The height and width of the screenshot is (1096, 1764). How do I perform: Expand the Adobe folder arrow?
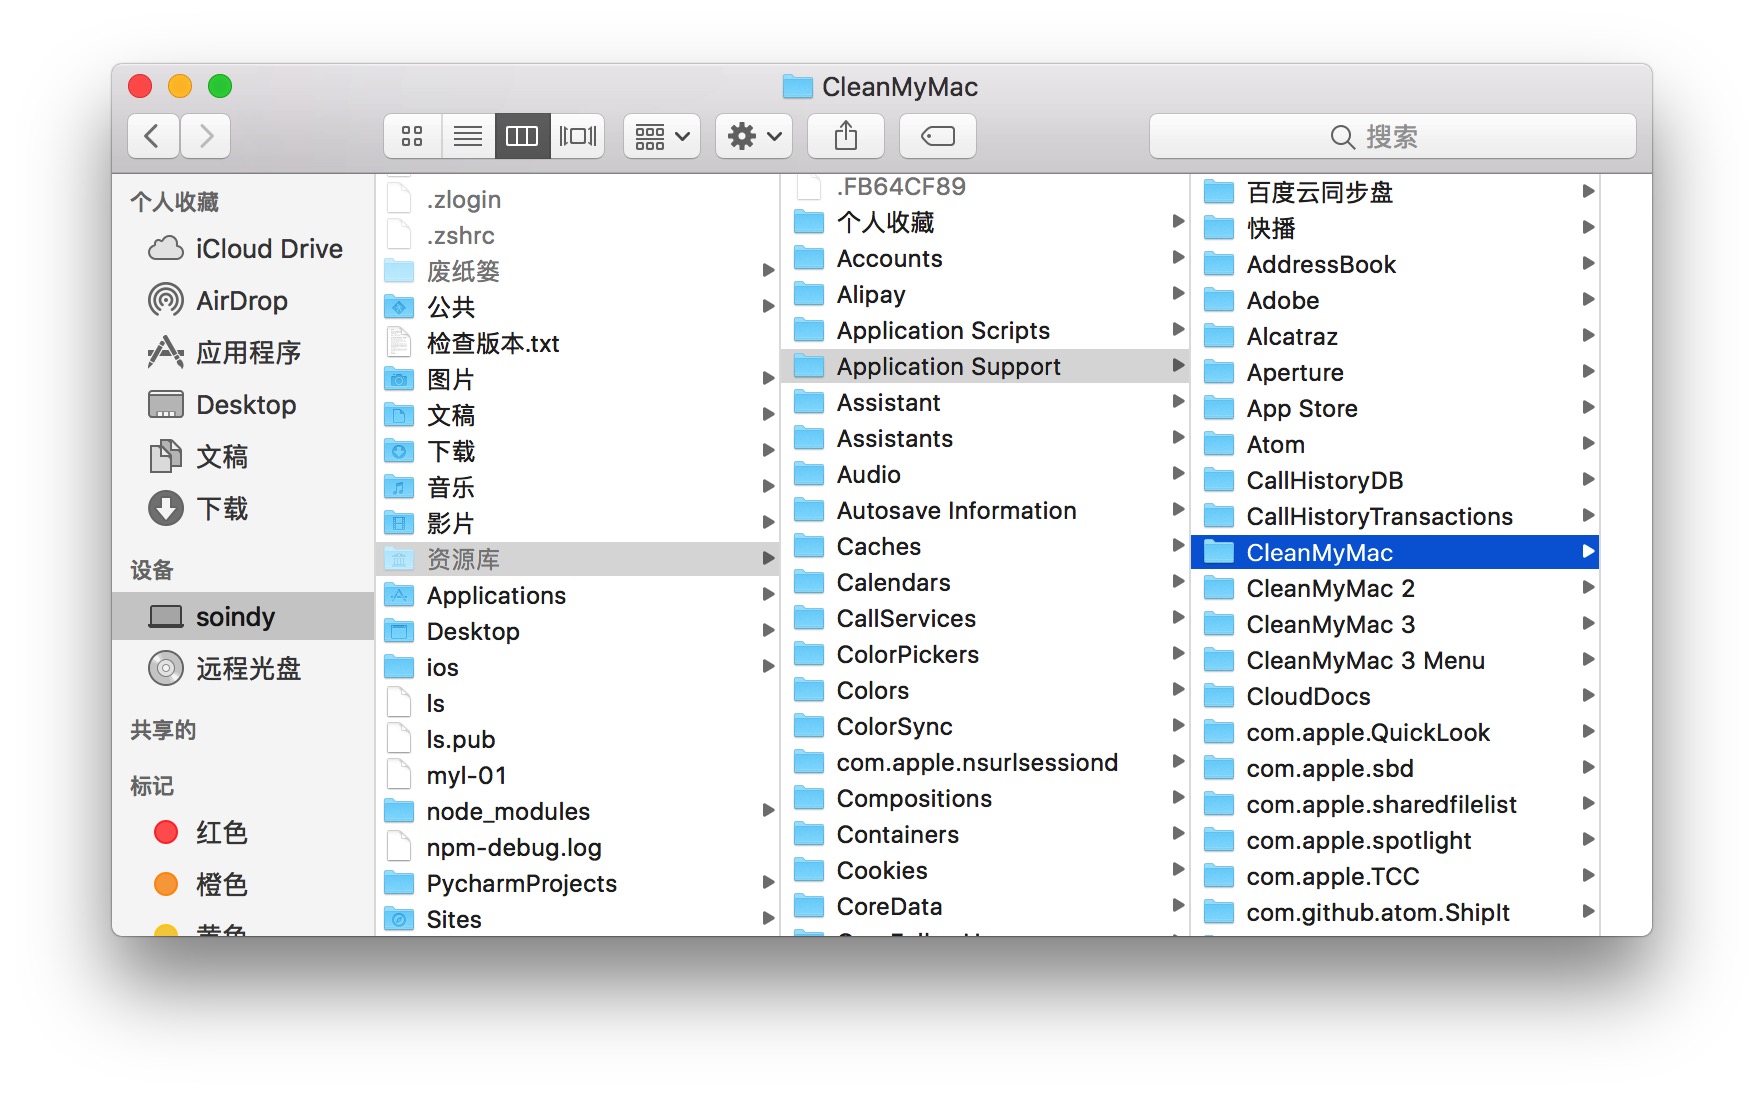1588,300
